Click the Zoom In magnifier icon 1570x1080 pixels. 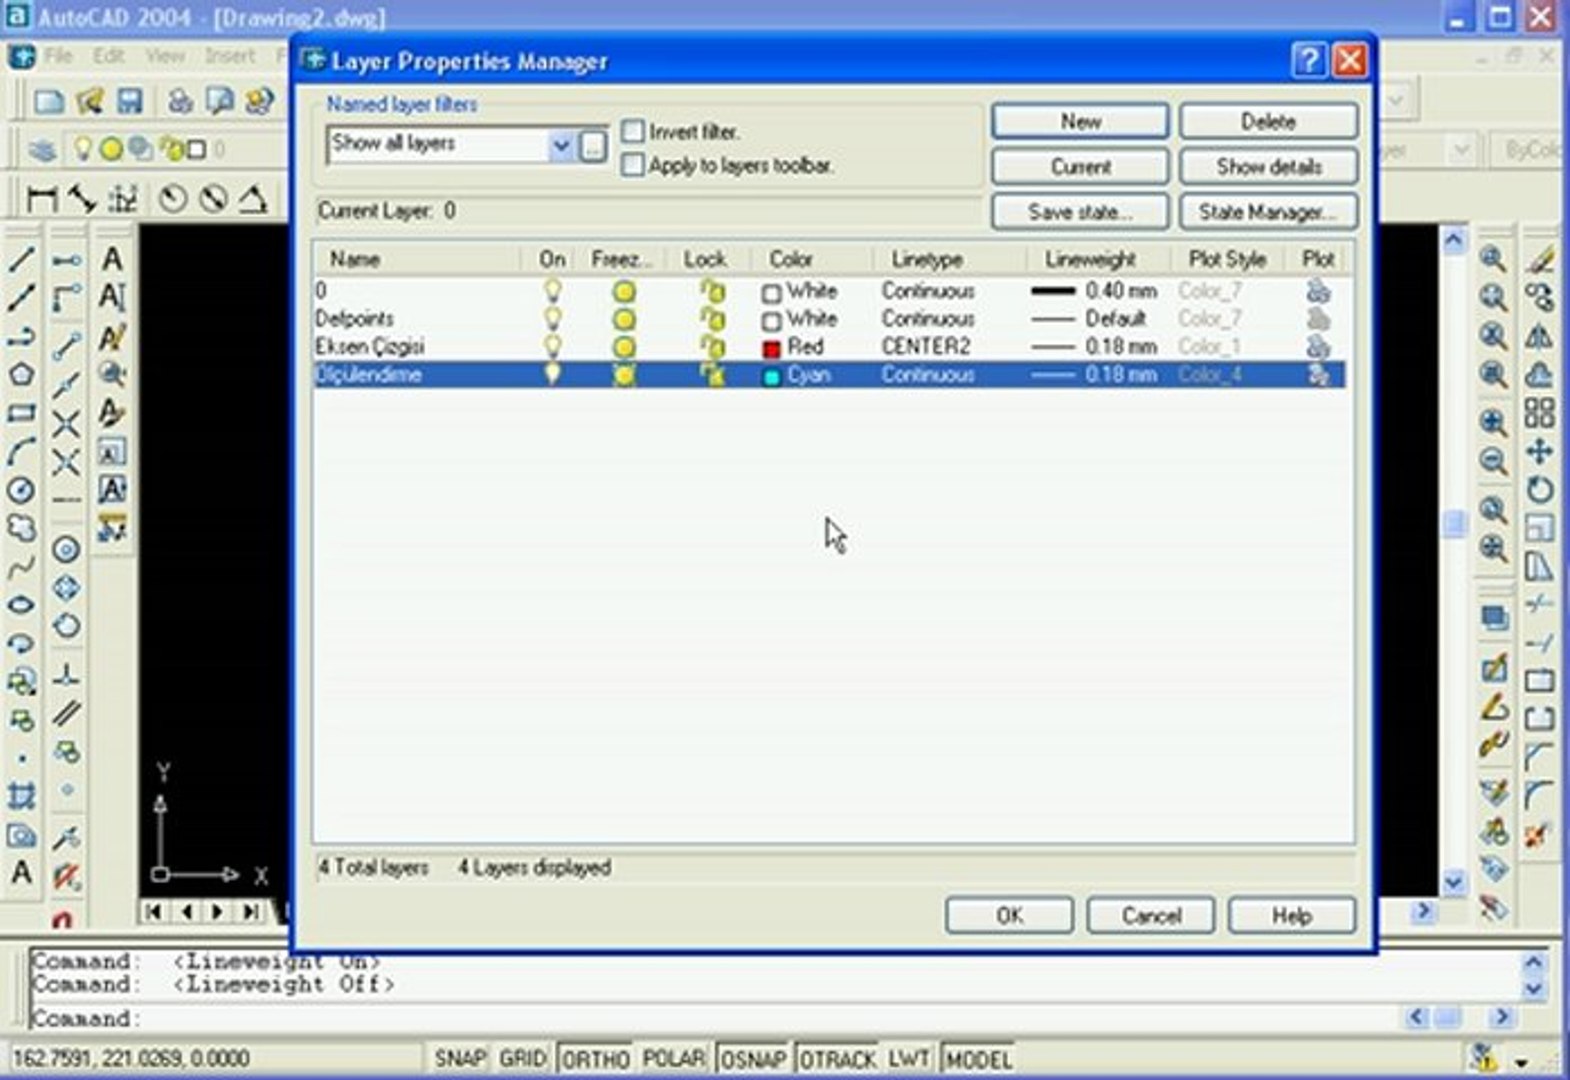[x=1493, y=421]
